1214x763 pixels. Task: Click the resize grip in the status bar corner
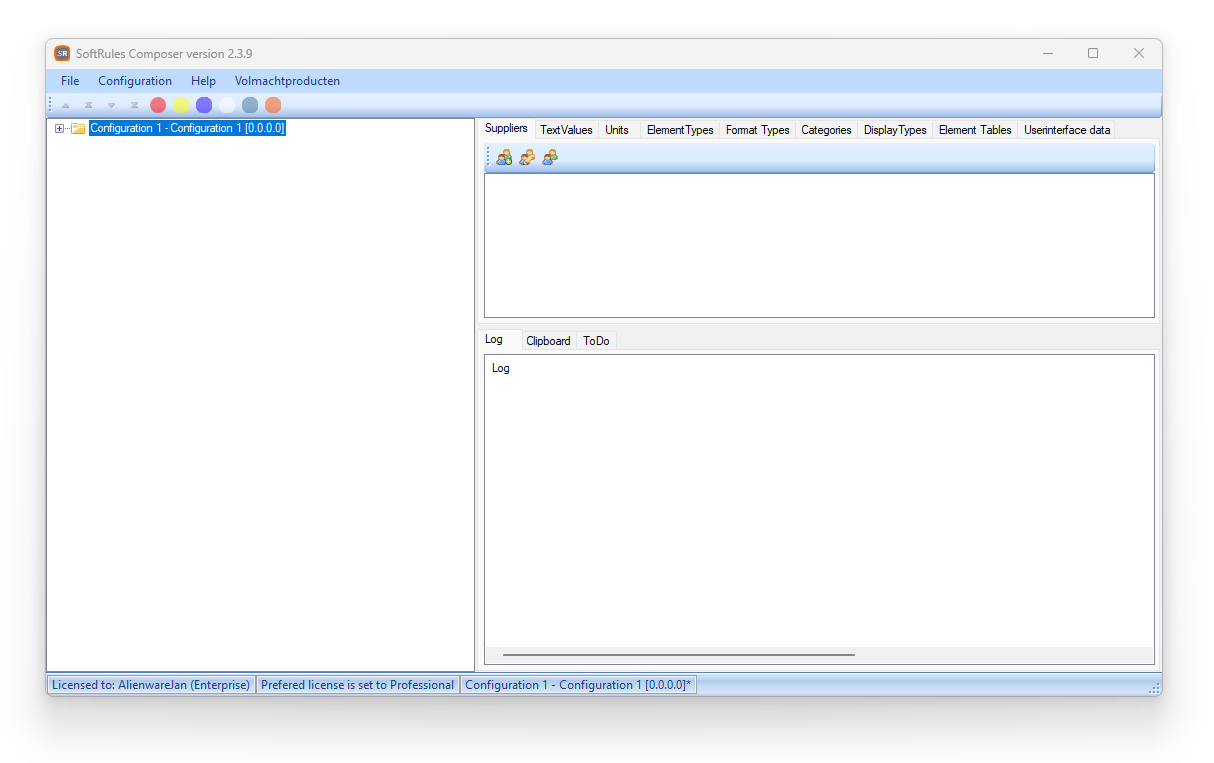tap(1154, 687)
